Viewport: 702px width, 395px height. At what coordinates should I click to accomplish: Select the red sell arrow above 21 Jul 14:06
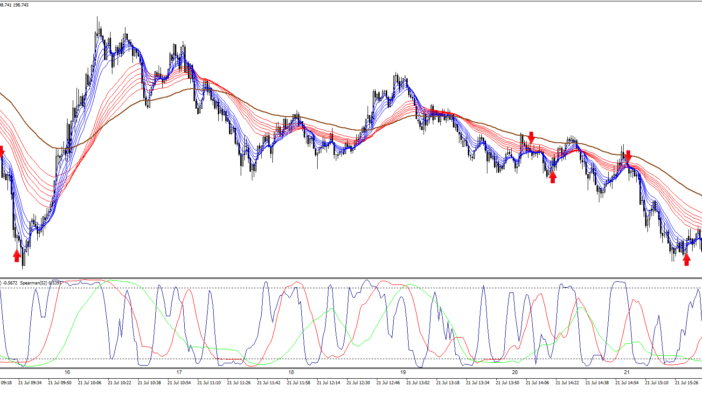tap(531, 137)
